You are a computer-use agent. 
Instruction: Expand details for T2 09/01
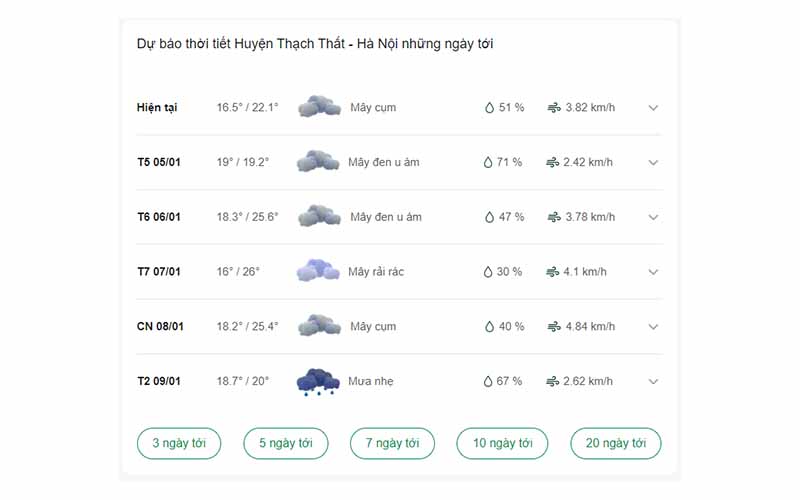(x=653, y=381)
